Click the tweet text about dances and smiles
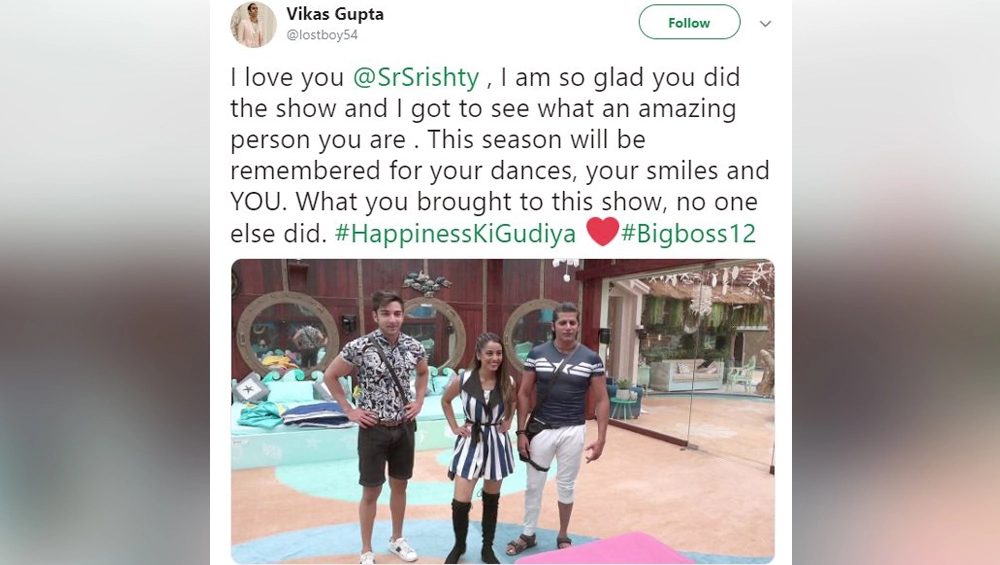Image resolution: width=1000 pixels, height=565 pixels. (x=499, y=155)
